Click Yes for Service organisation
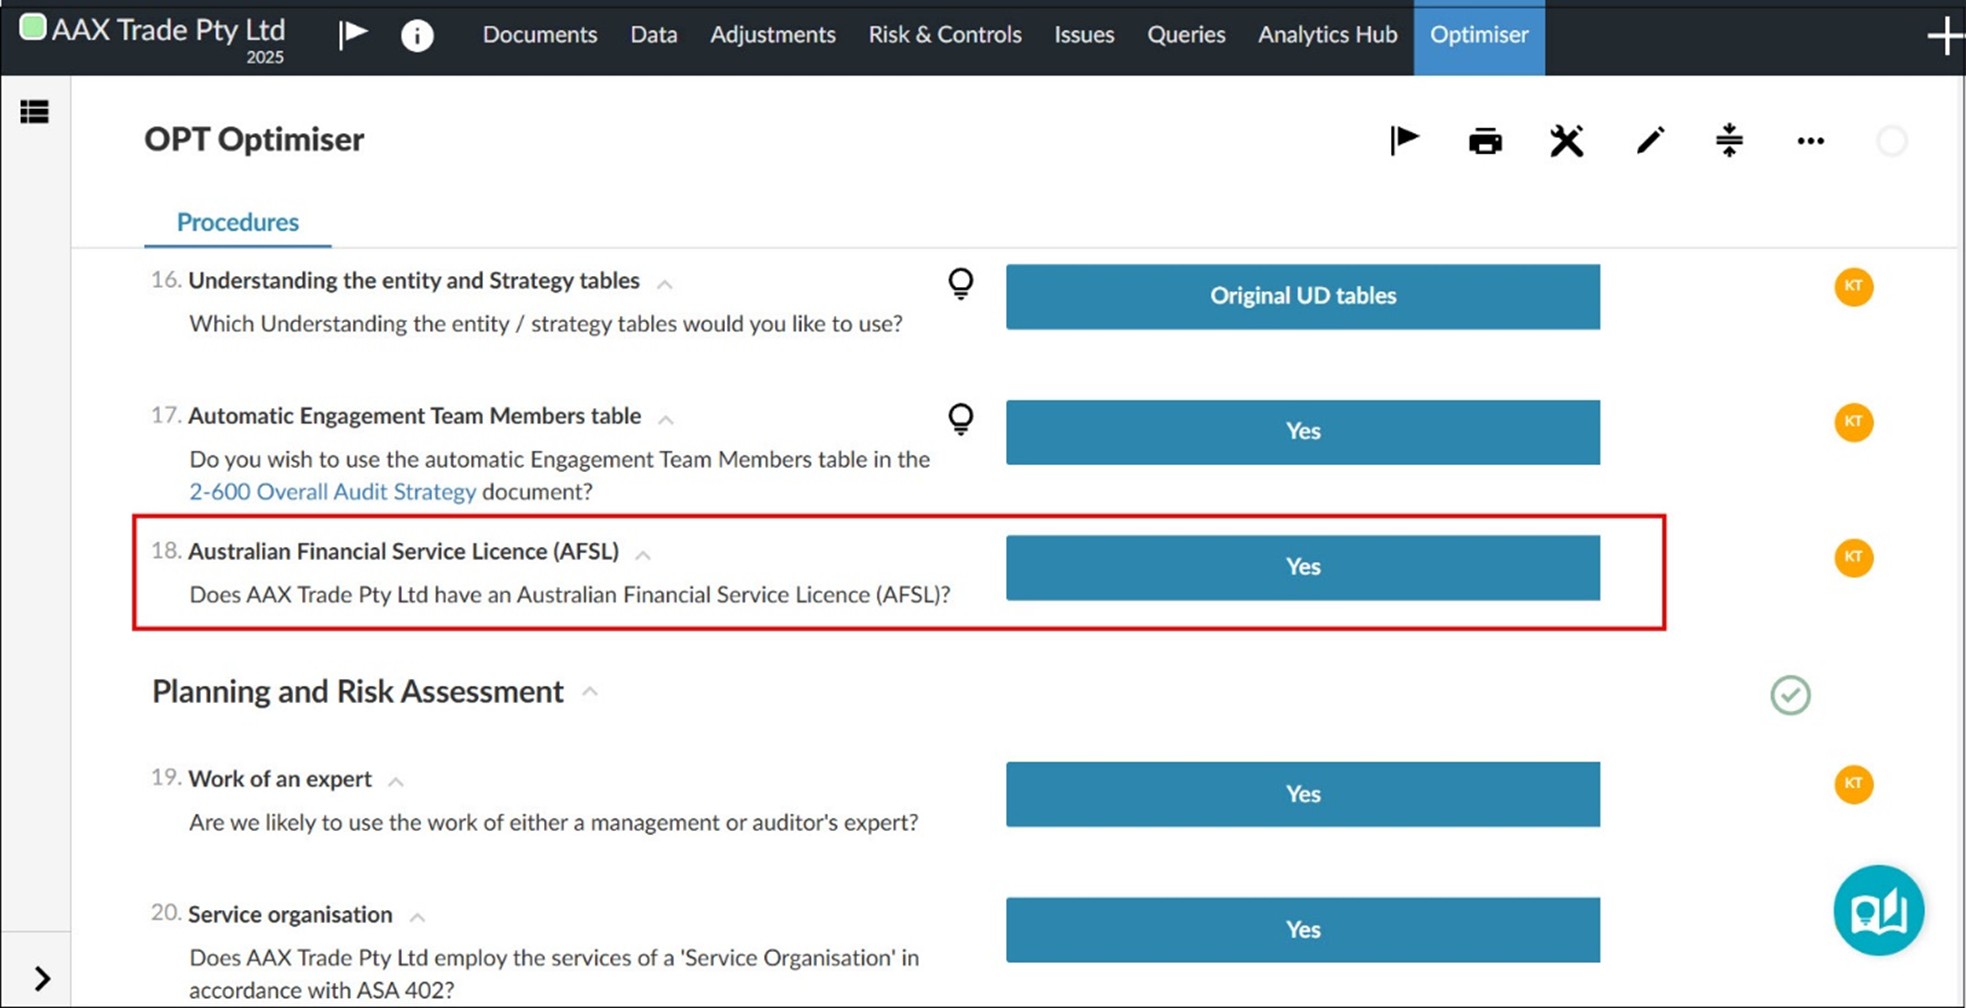 click(1303, 930)
